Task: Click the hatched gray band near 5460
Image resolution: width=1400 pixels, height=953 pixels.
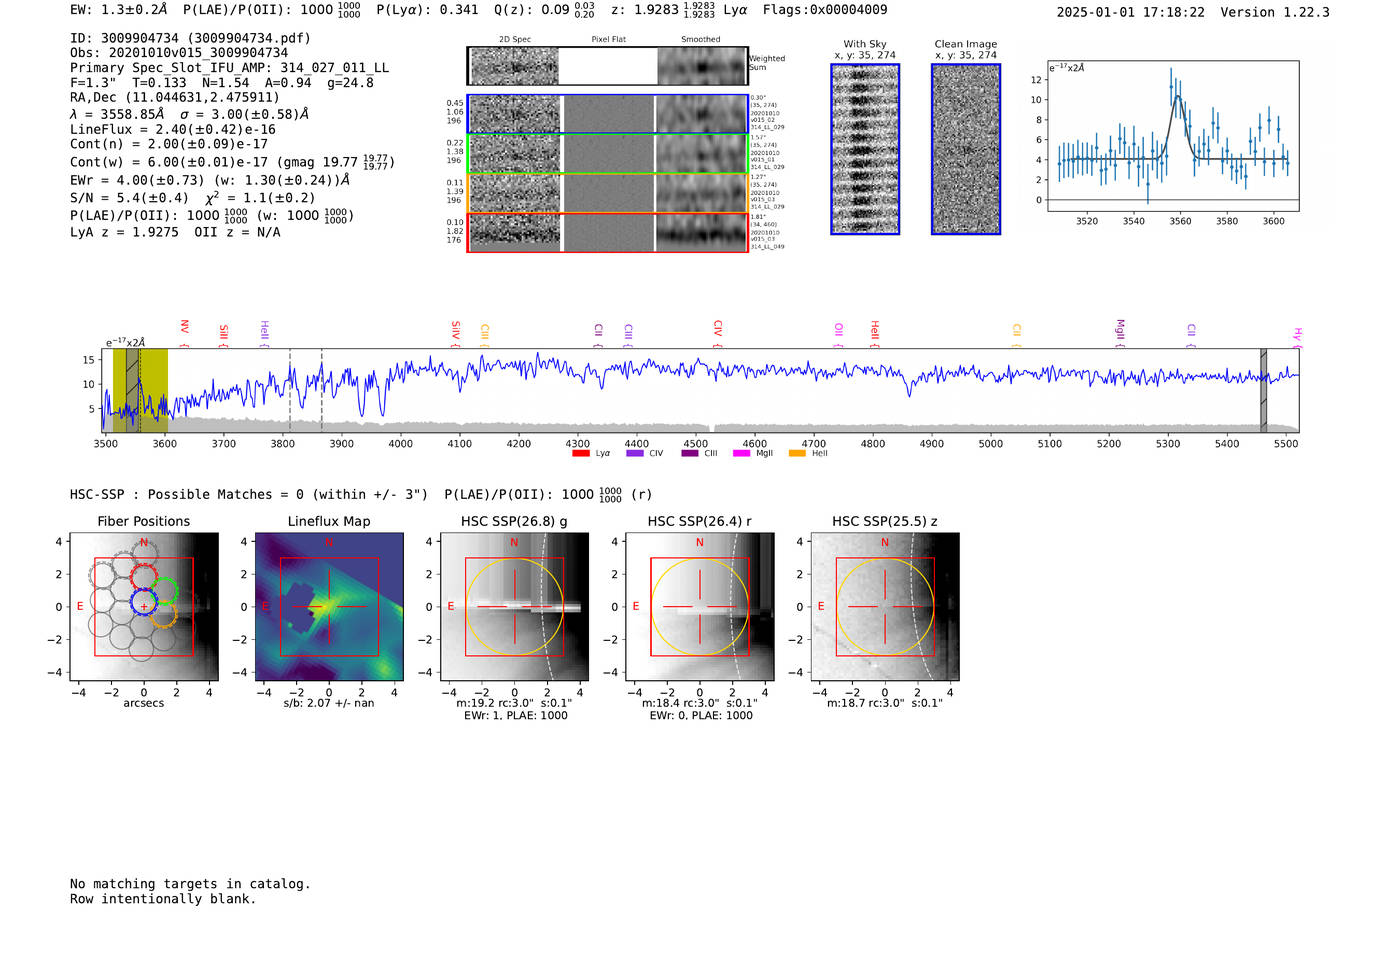Action: pos(1264,391)
